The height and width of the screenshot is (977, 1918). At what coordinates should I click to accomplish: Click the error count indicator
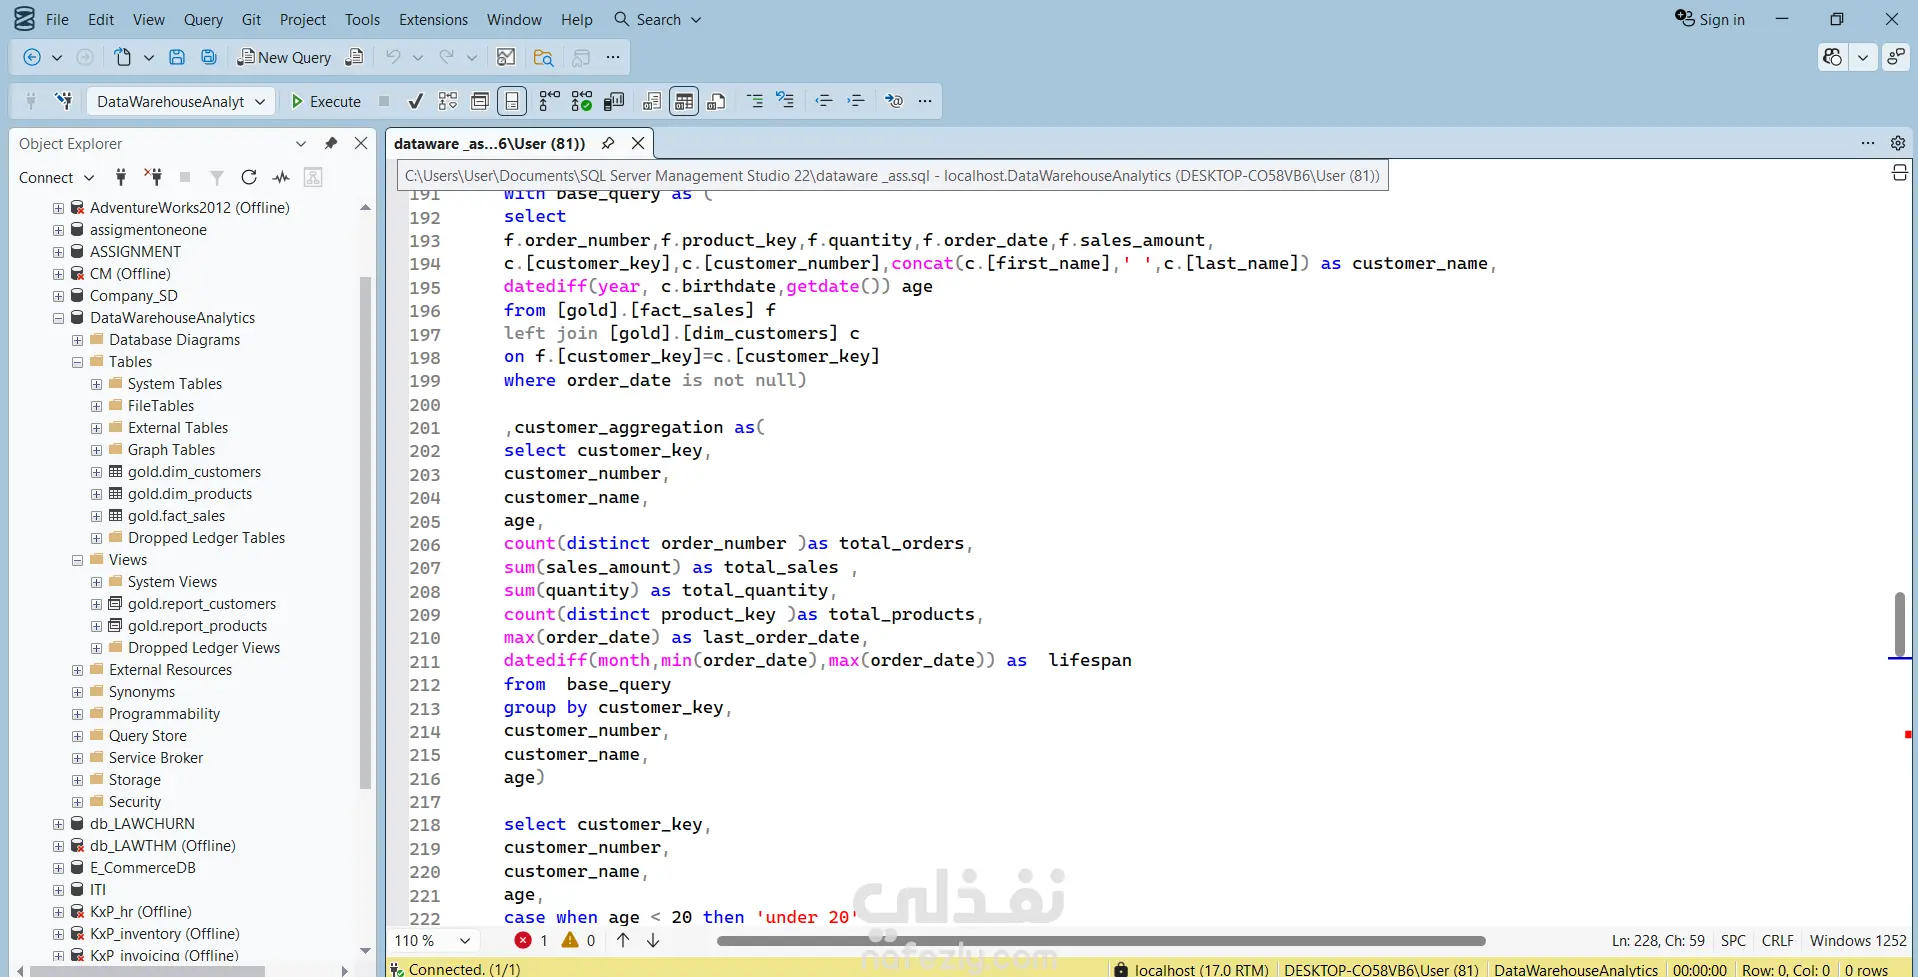pos(531,940)
